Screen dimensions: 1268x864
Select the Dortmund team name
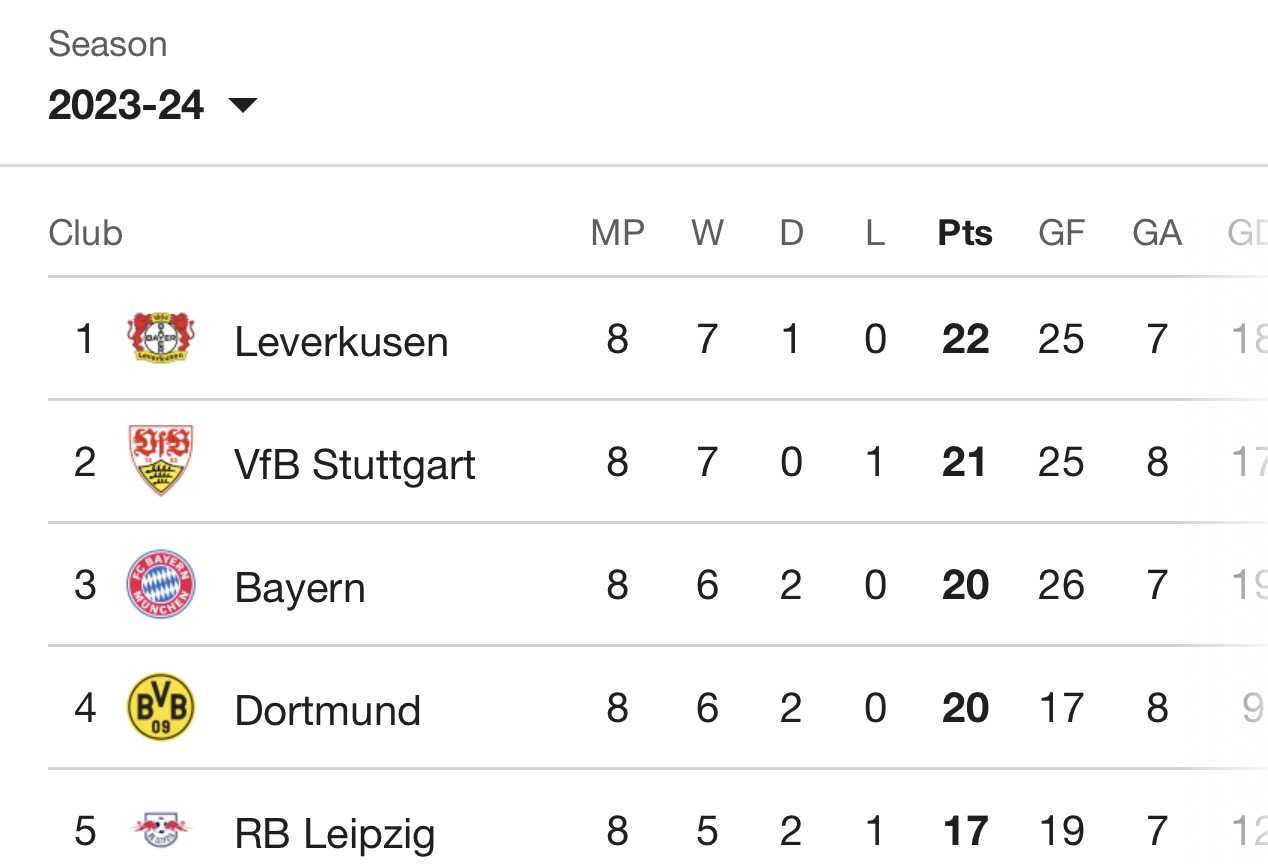328,710
